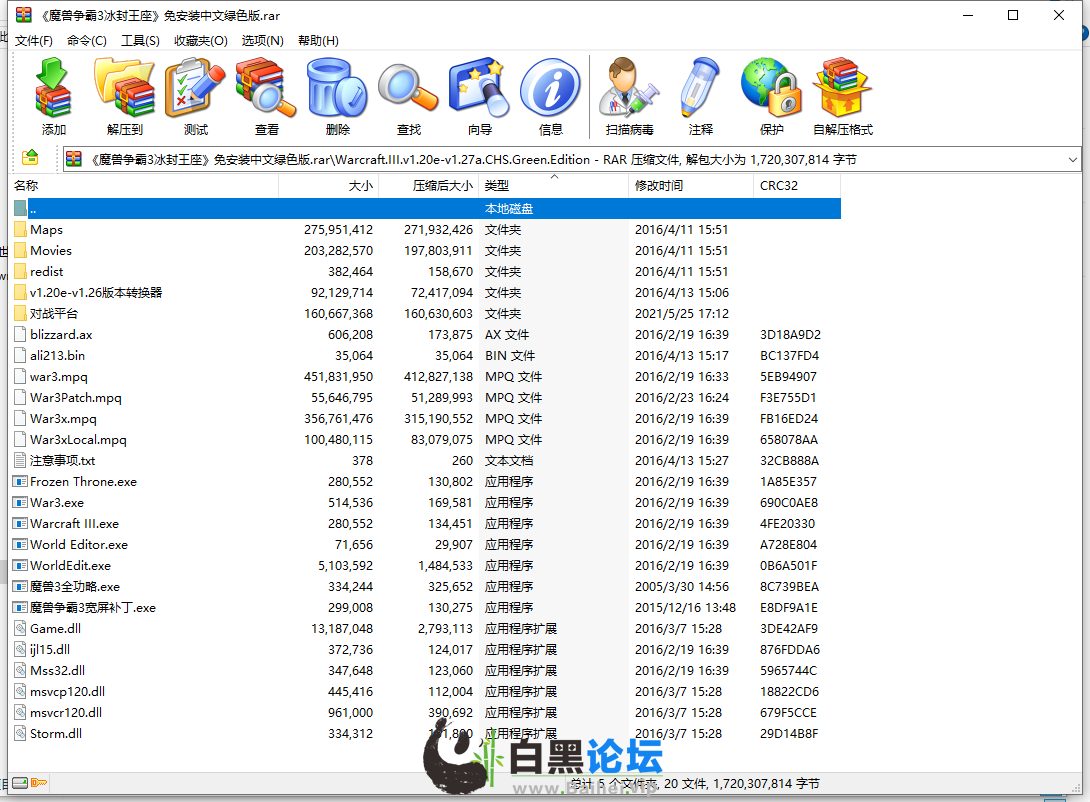The image size is (1090, 802).
Task: Select the Maps folder icon
Action: [x=20, y=229]
